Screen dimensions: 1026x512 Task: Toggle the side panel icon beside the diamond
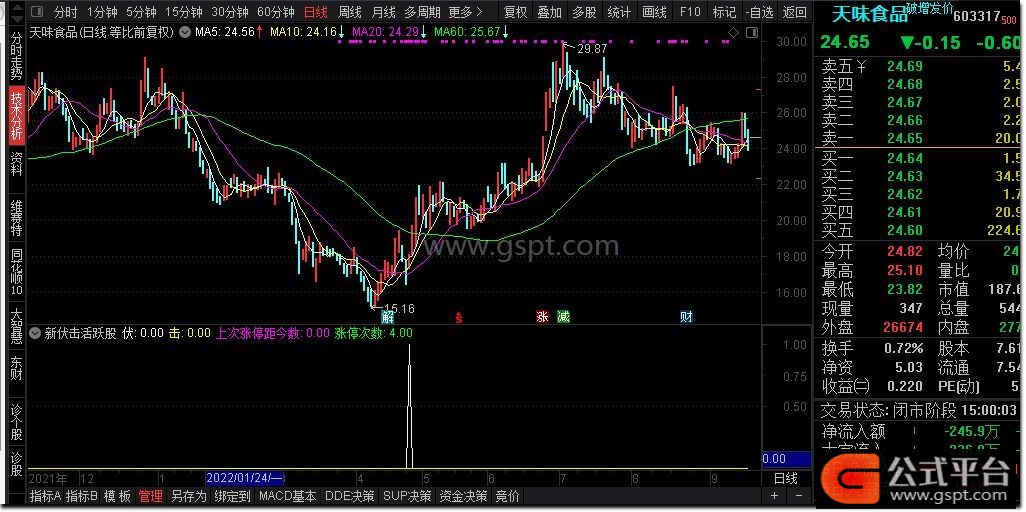[750, 32]
